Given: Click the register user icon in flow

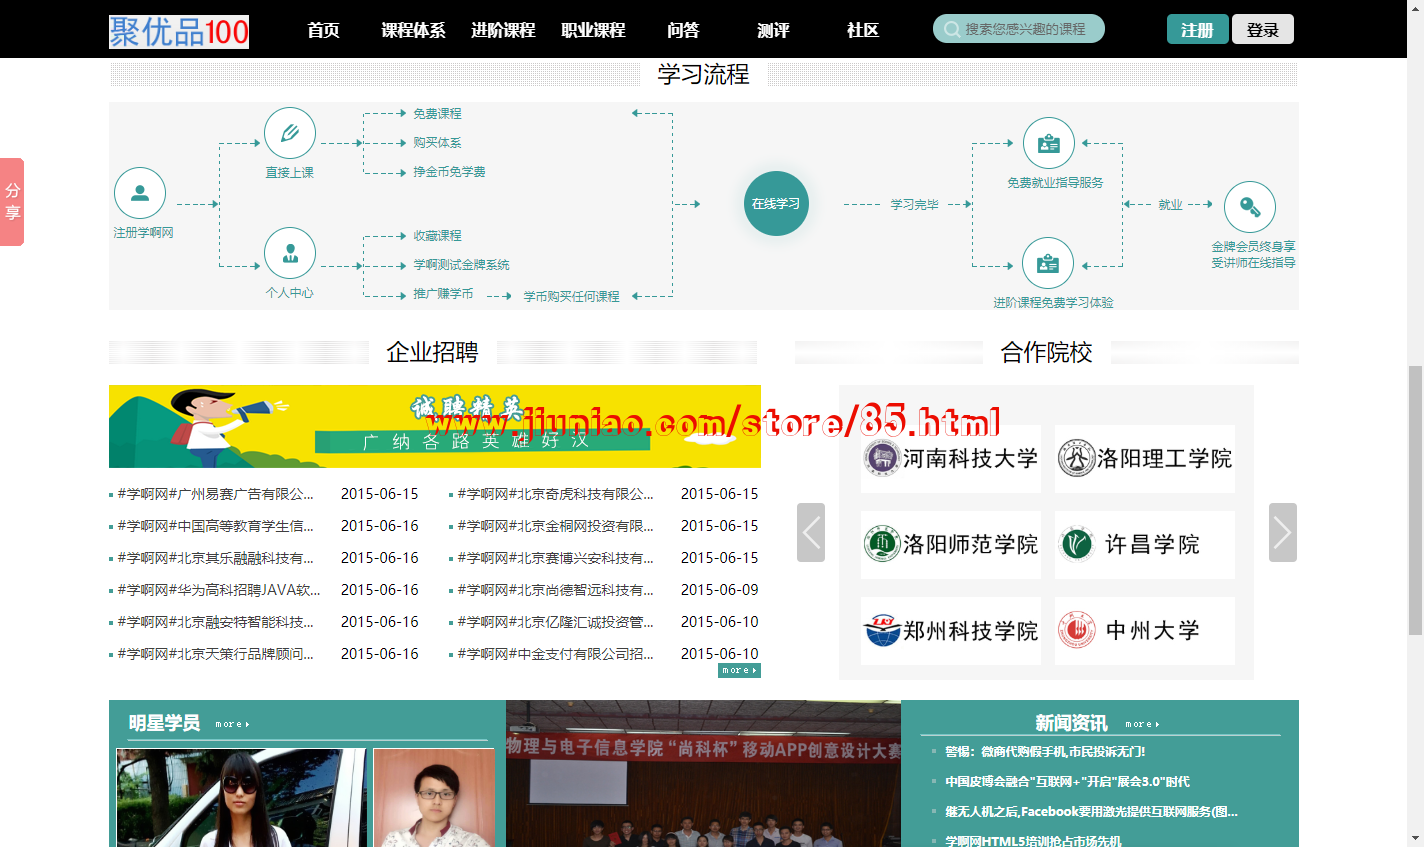Looking at the screenshot, I should 140,193.
